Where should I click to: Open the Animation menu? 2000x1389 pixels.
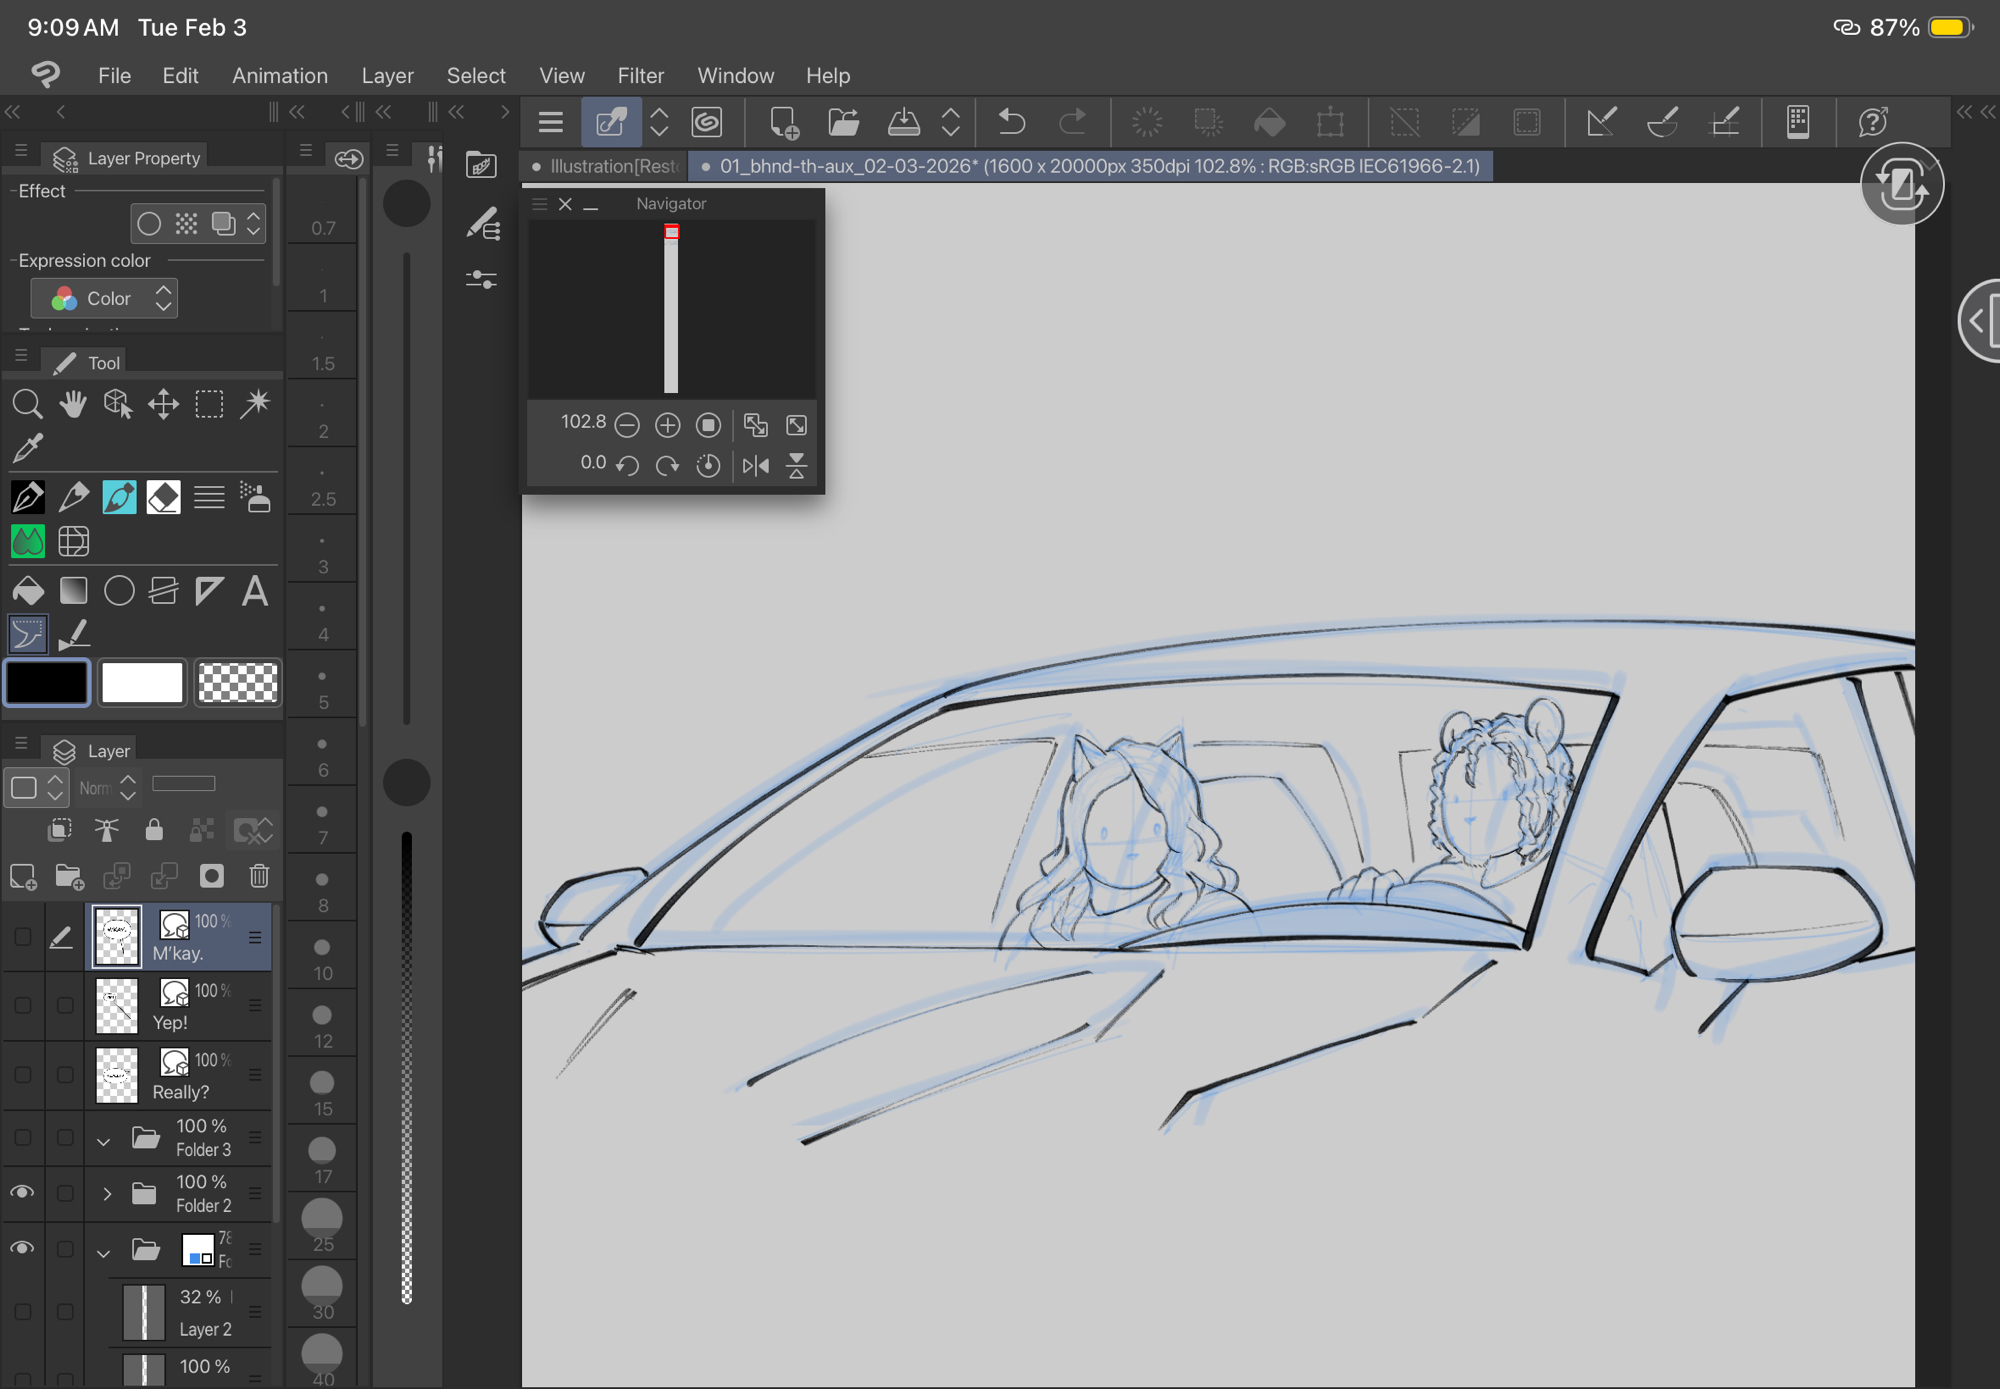279,75
